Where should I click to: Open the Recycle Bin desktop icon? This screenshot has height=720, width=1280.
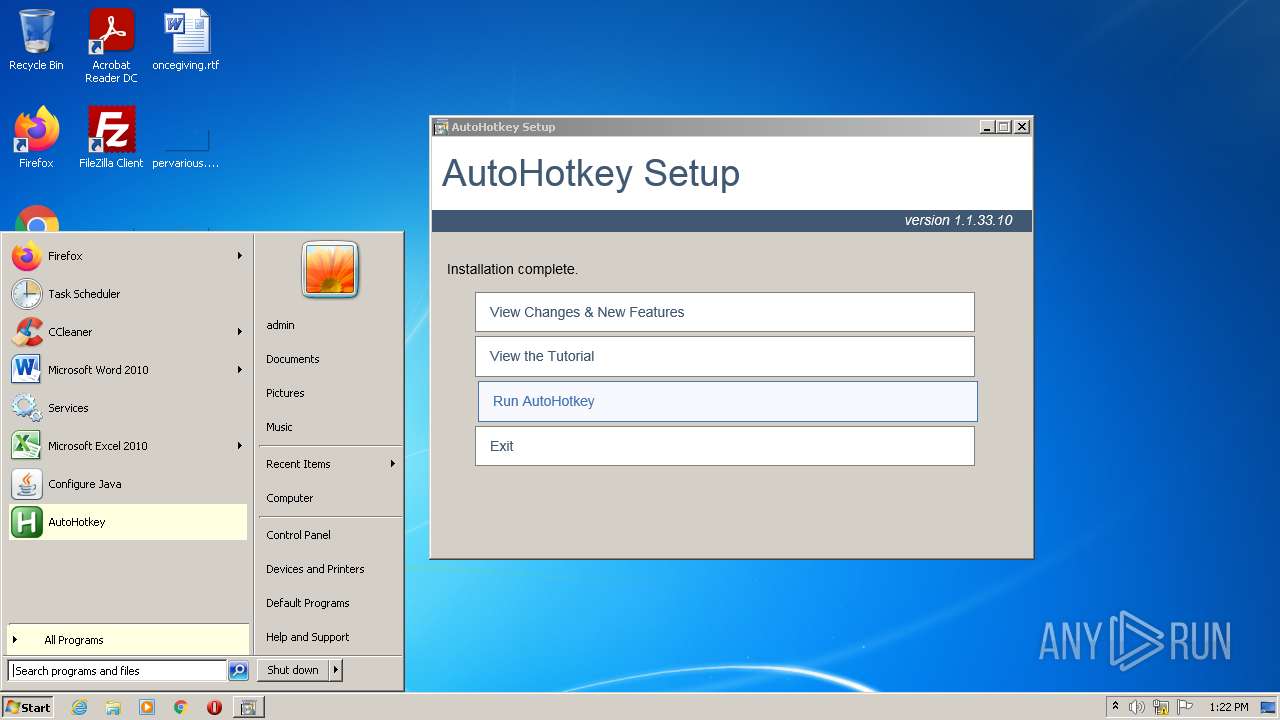tap(36, 40)
